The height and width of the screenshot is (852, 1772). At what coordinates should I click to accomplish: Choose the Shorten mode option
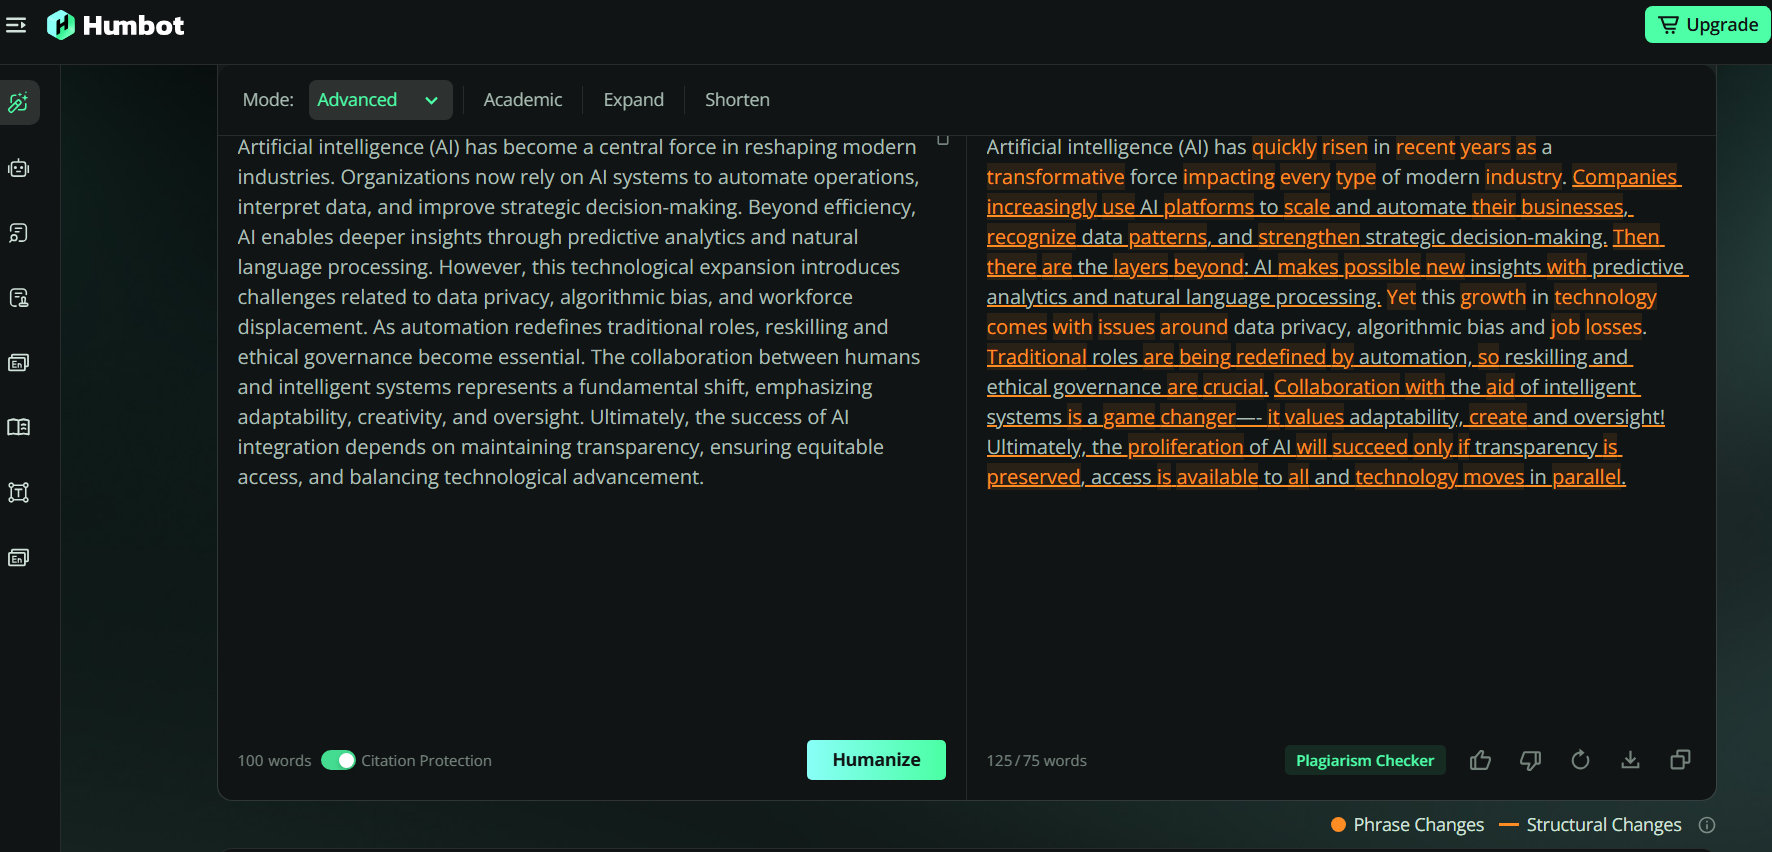(x=737, y=100)
